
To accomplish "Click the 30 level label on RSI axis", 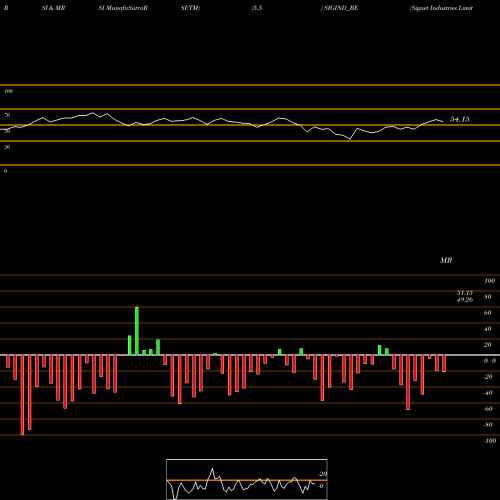I will 7,147.
